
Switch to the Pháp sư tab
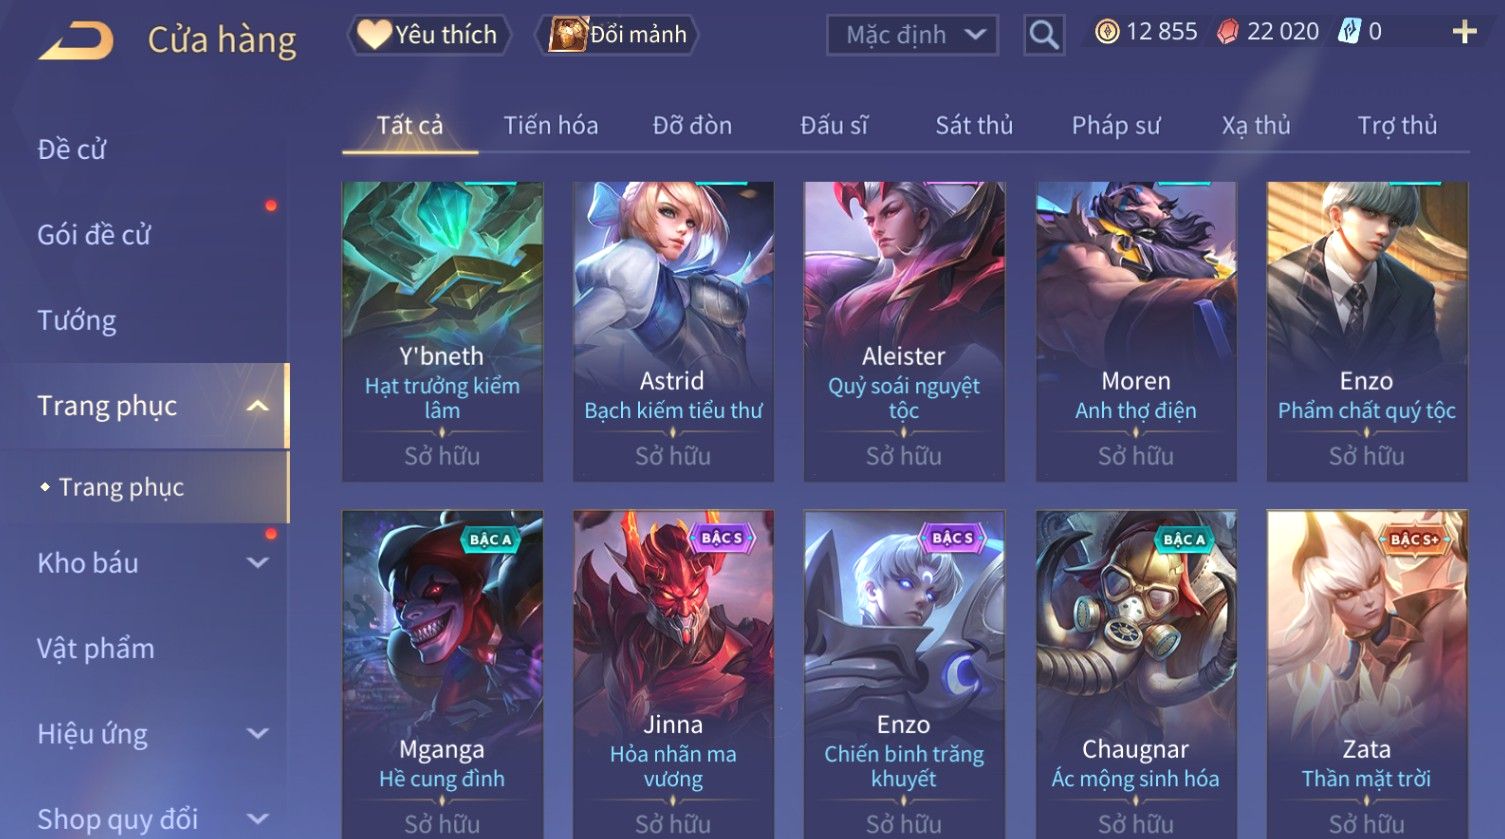(1116, 125)
